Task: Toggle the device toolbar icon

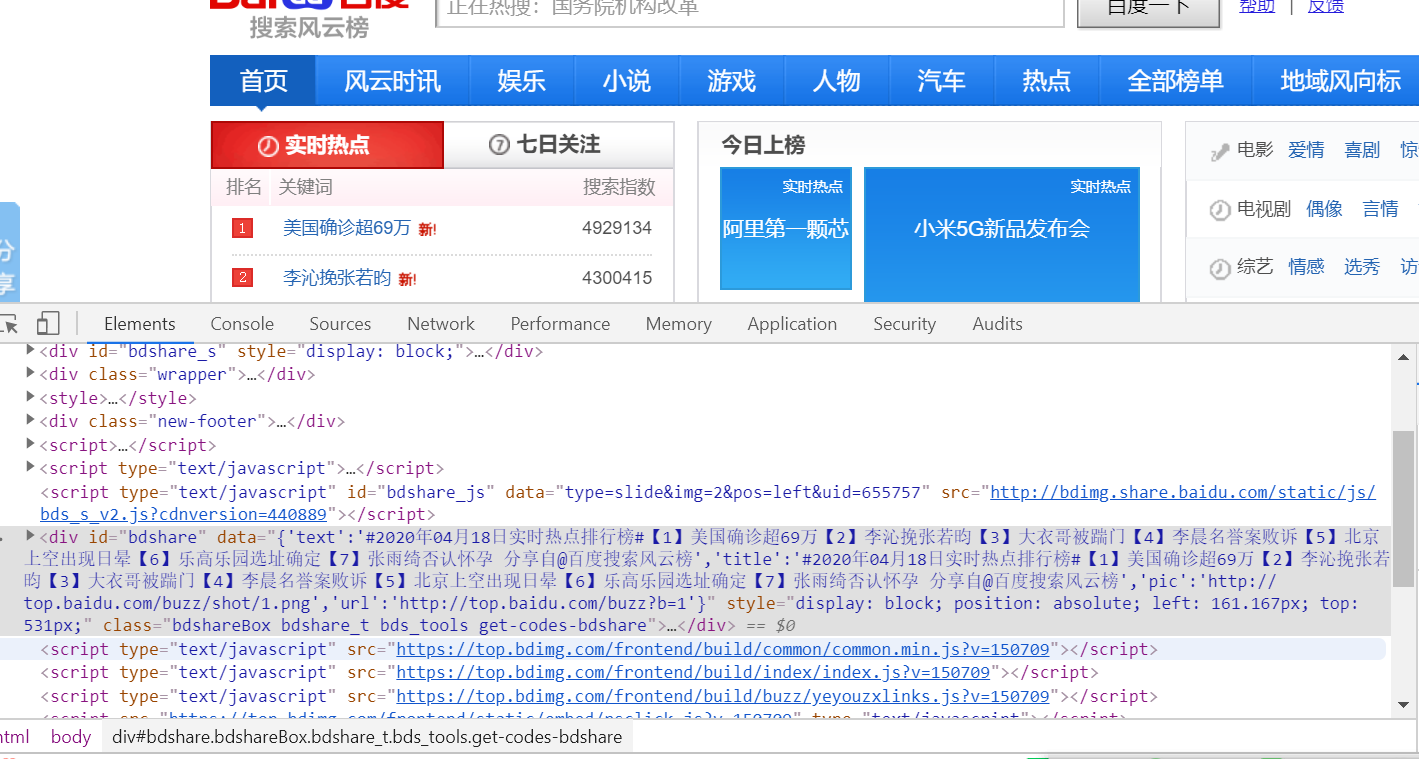Action: [47, 324]
